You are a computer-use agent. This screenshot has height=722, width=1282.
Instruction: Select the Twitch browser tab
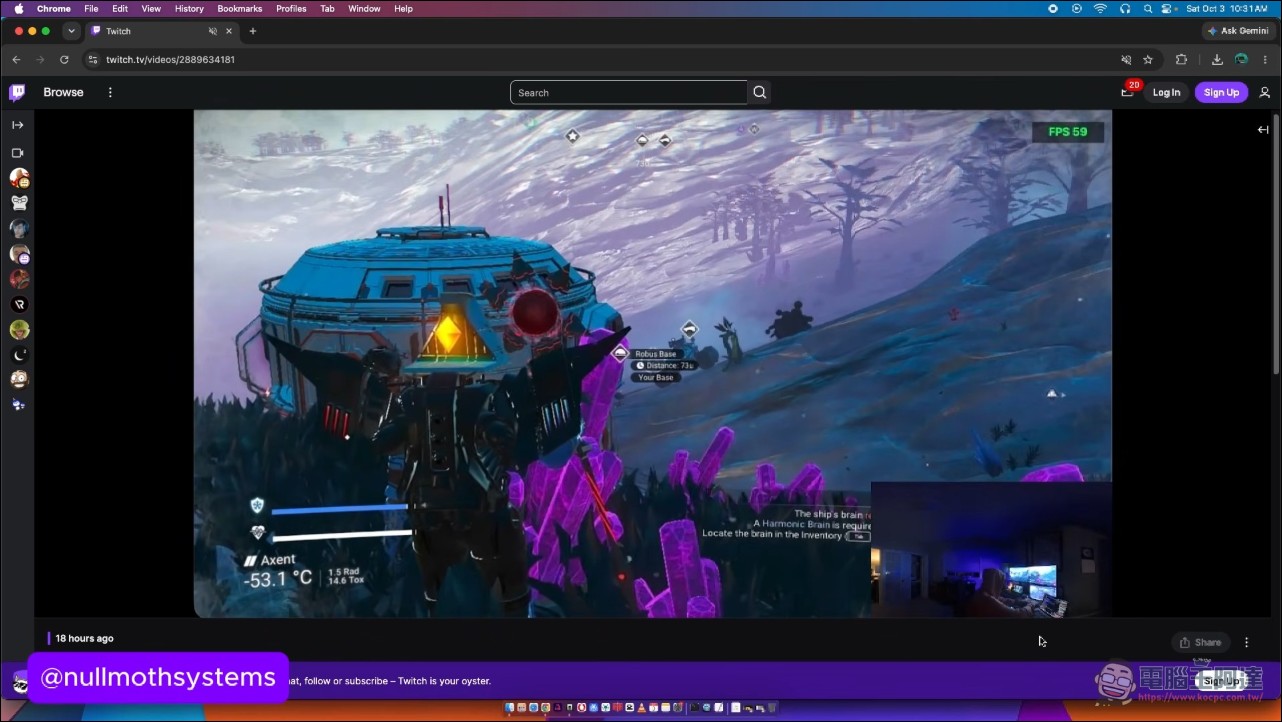click(163, 31)
